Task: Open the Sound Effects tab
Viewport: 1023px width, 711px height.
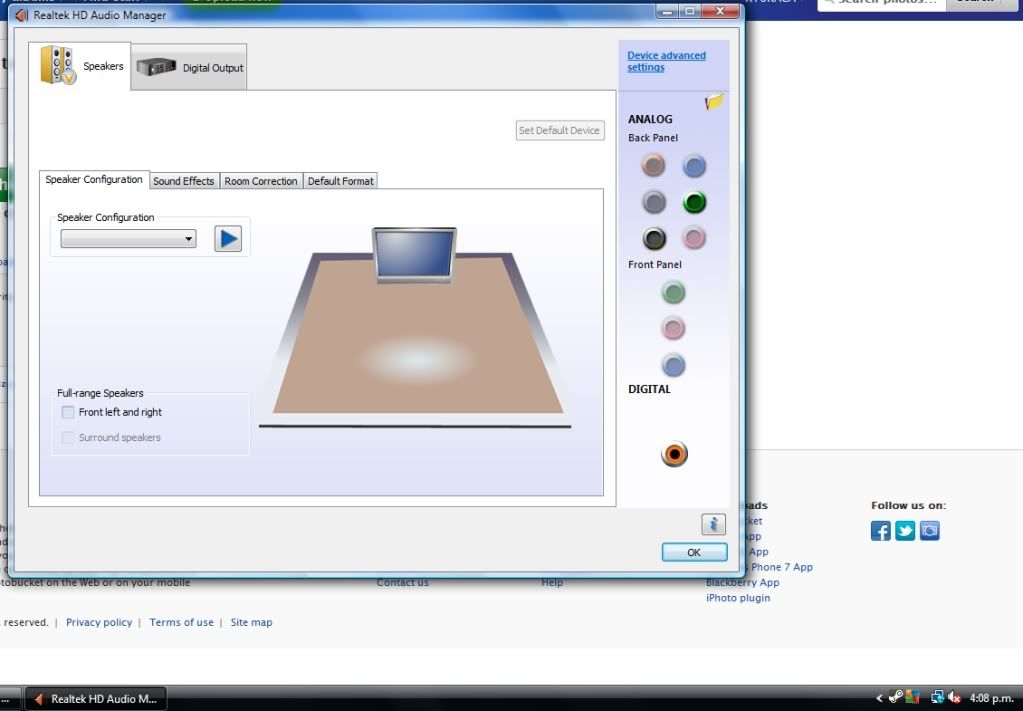Action: click(x=184, y=181)
